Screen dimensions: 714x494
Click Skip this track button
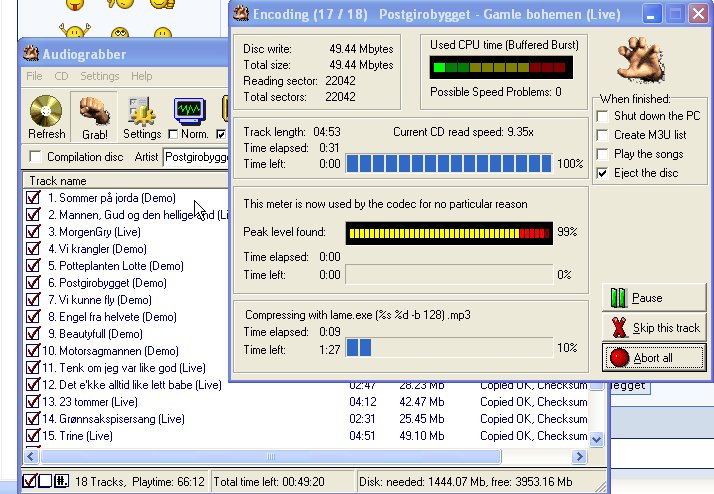point(654,327)
